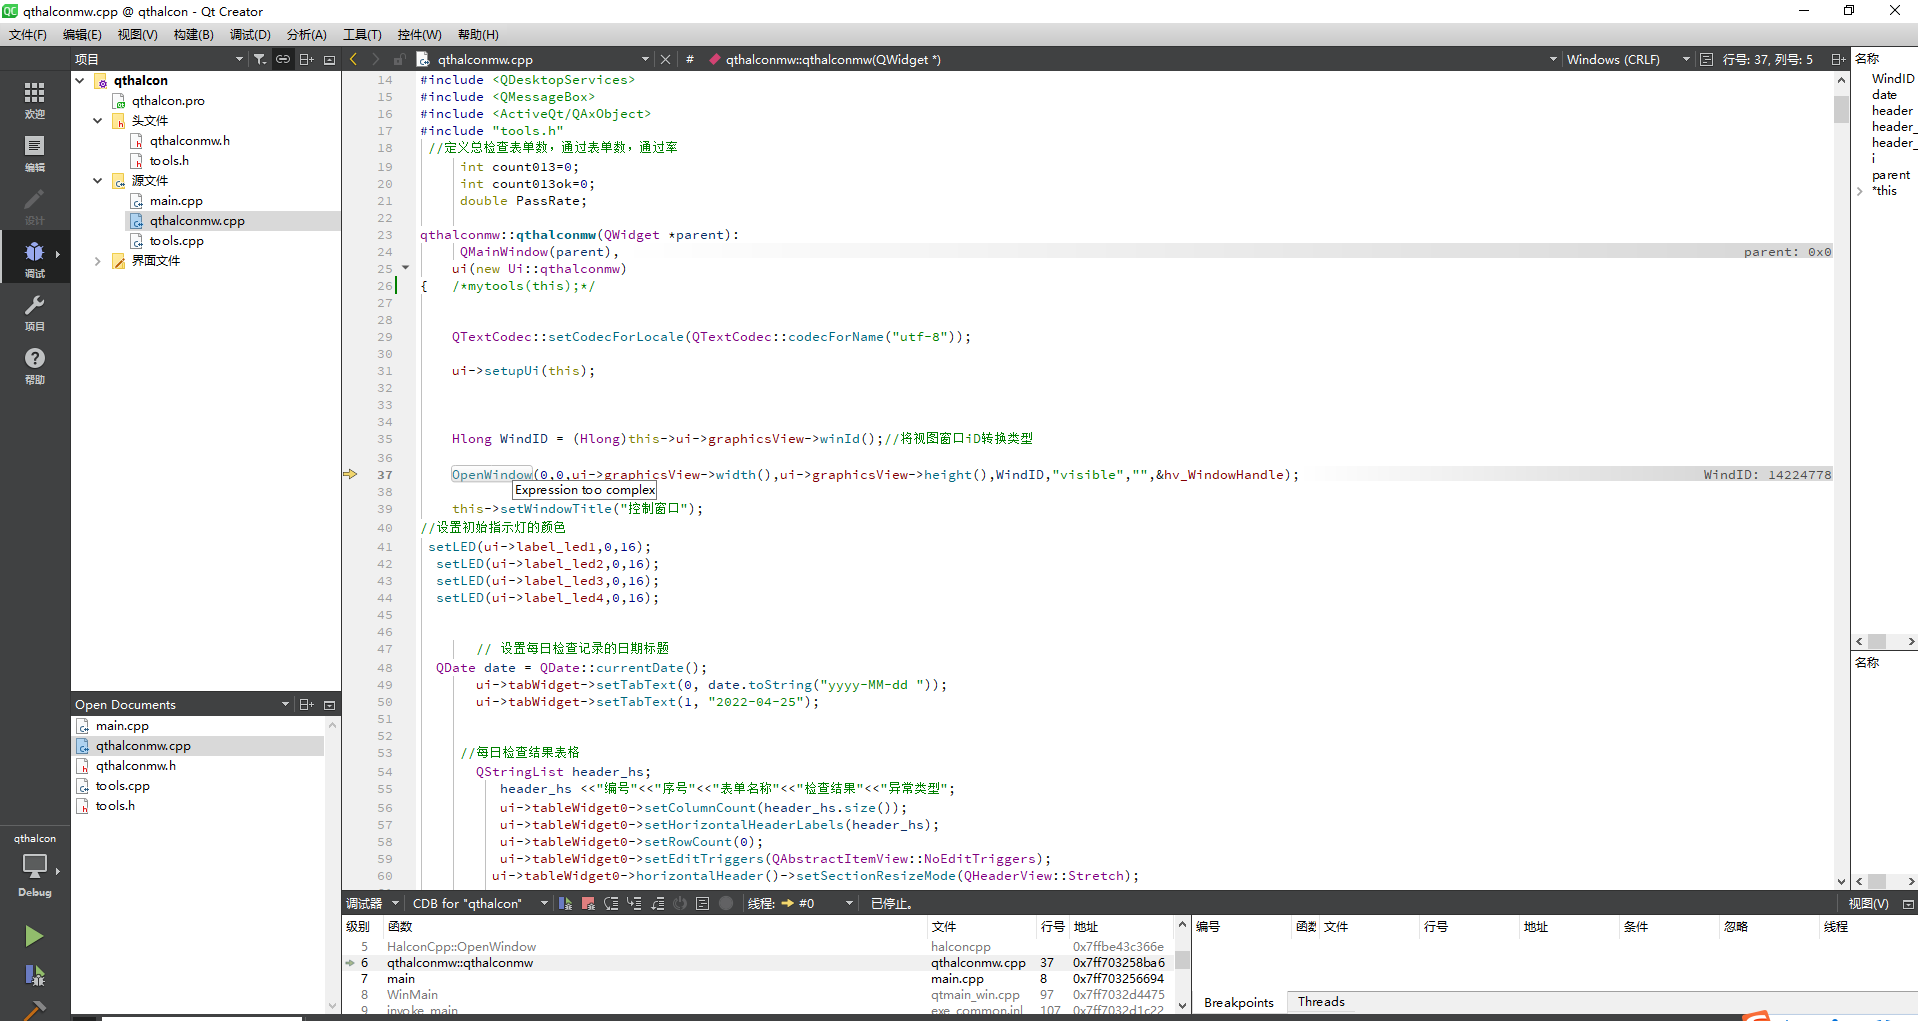The image size is (1918, 1021).
Task: Collapse the 源文件 sources folder
Action: [98, 180]
